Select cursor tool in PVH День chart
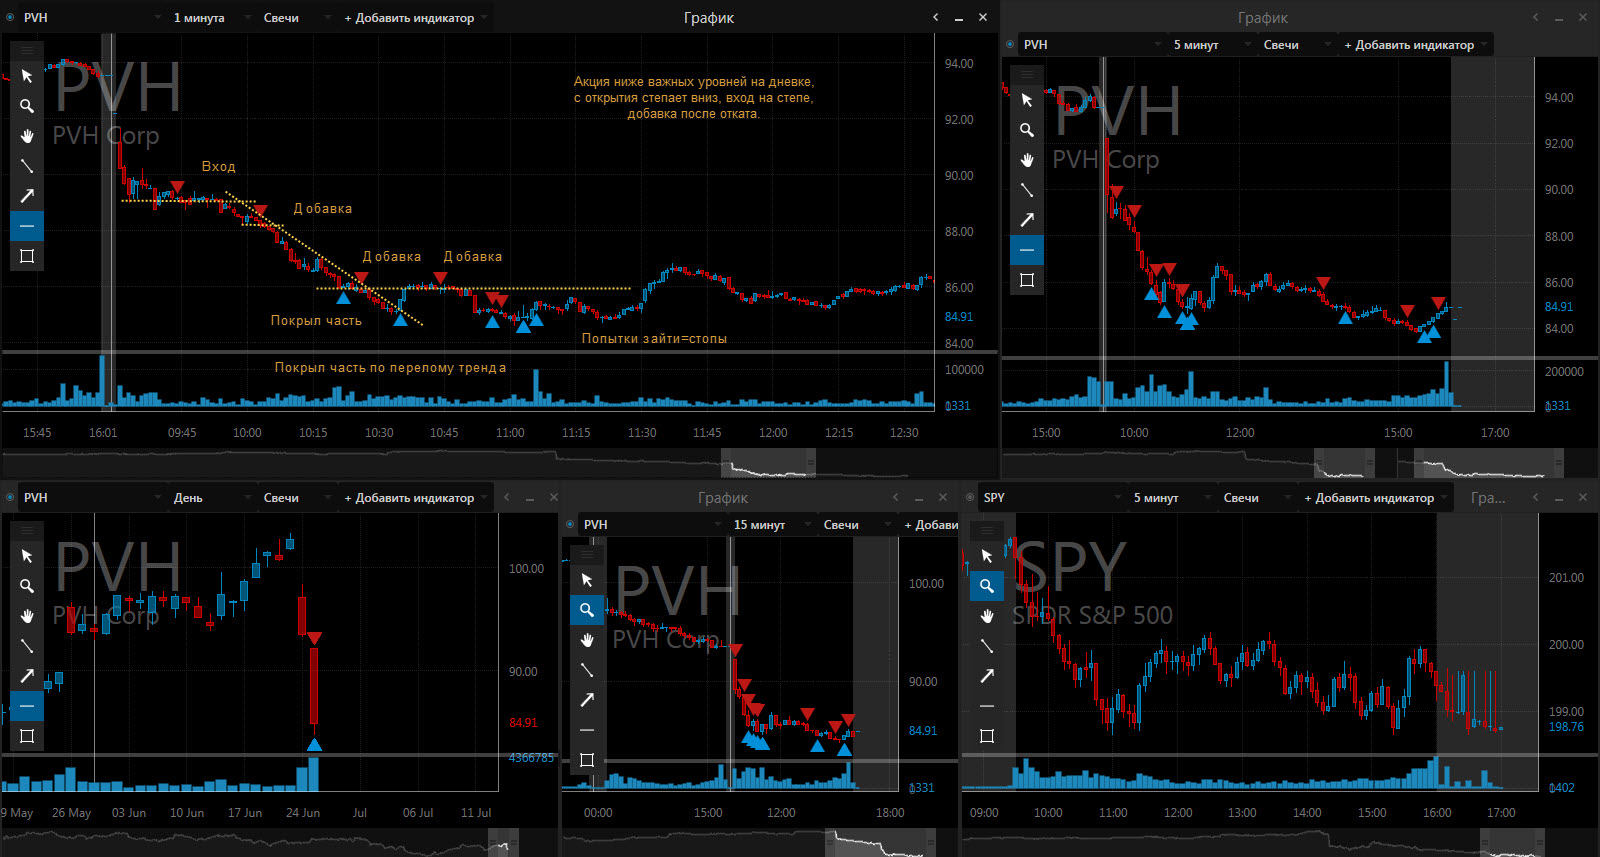Screen dimensions: 1600x857 27,556
